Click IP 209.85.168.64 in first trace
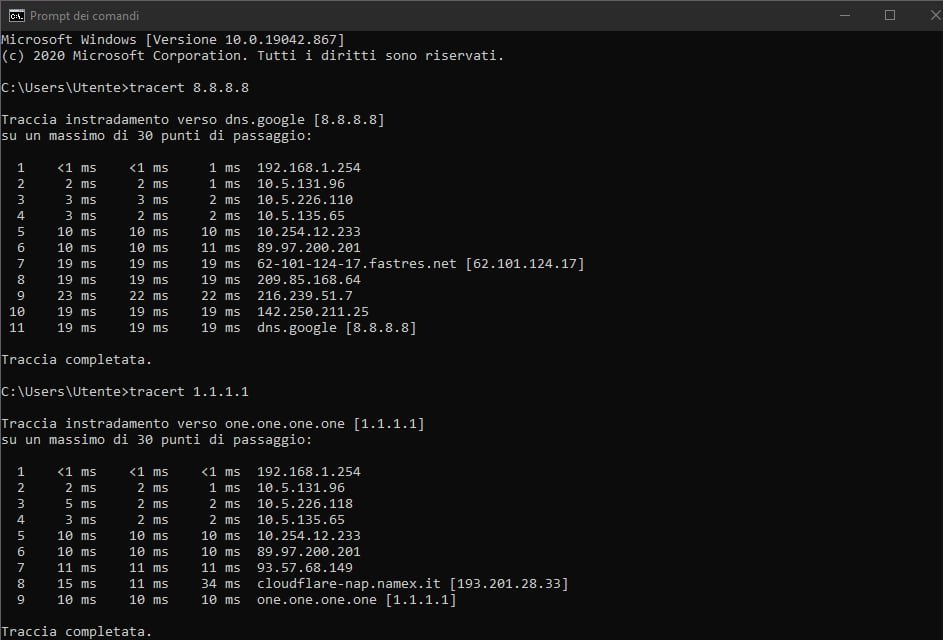The image size is (943, 640). click(x=309, y=280)
